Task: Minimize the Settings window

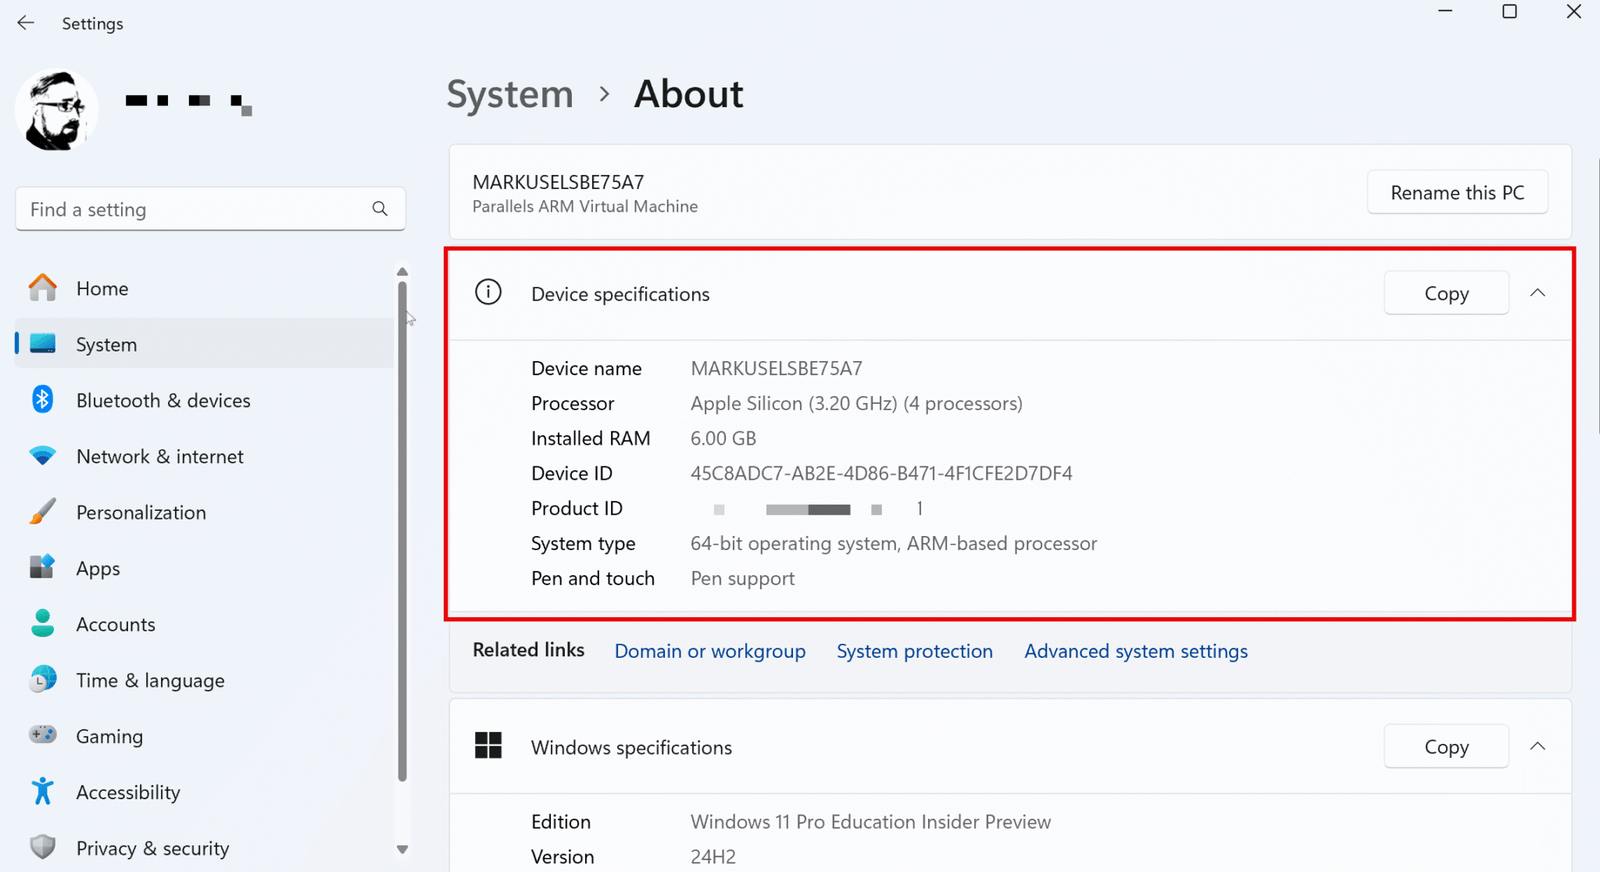Action: 1445,12
